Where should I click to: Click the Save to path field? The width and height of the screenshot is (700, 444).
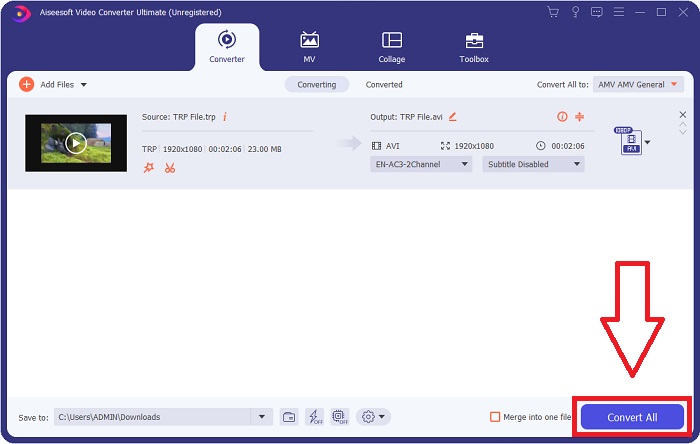[152, 417]
